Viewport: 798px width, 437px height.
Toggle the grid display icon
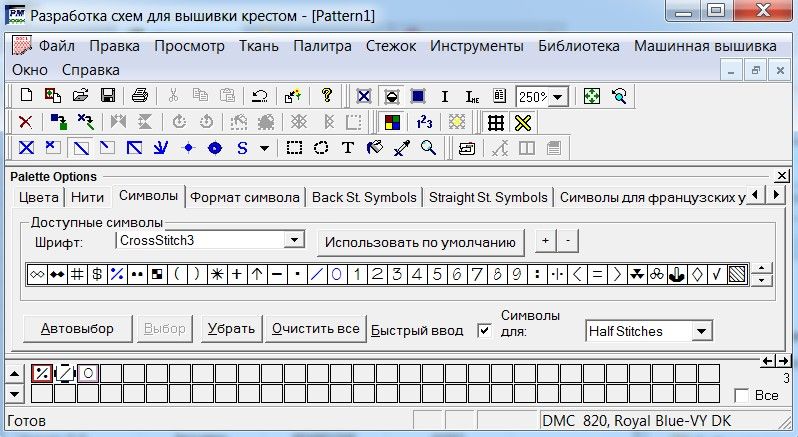click(494, 122)
